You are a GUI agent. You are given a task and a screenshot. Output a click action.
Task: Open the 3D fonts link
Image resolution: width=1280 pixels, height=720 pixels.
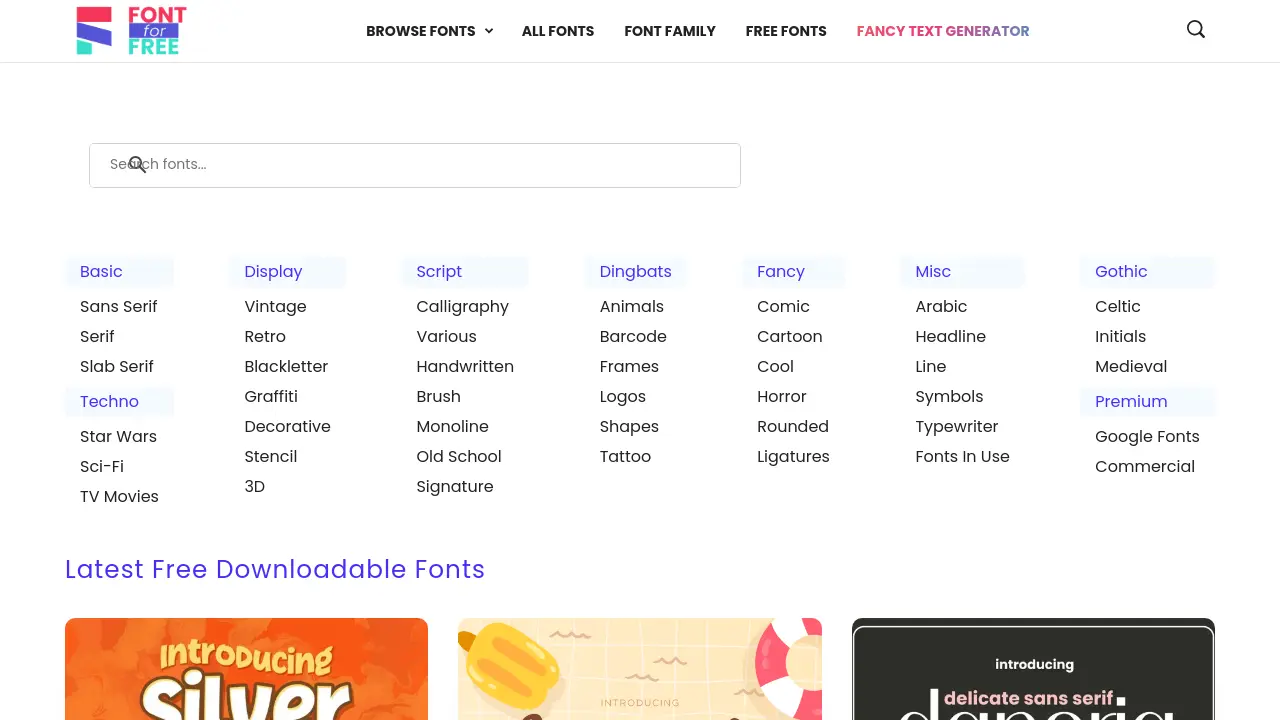click(x=254, y=486)
